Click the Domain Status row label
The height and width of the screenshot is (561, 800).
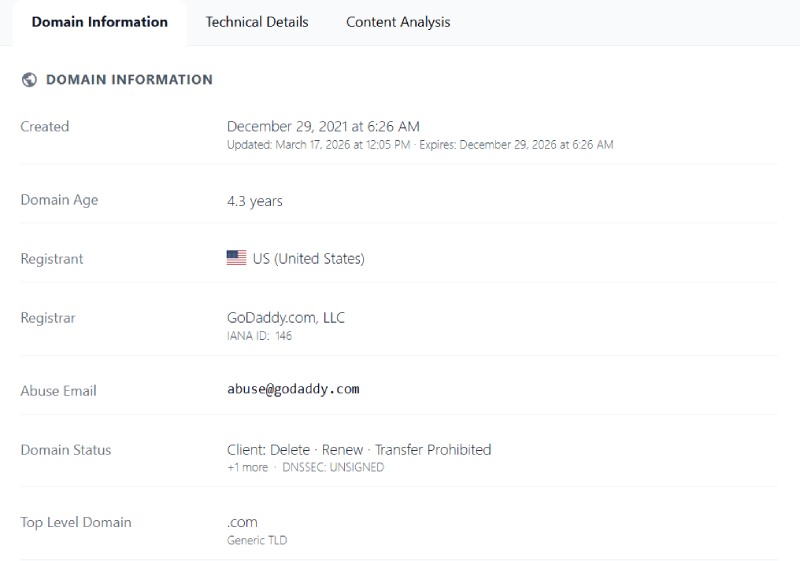coord(65,450)
